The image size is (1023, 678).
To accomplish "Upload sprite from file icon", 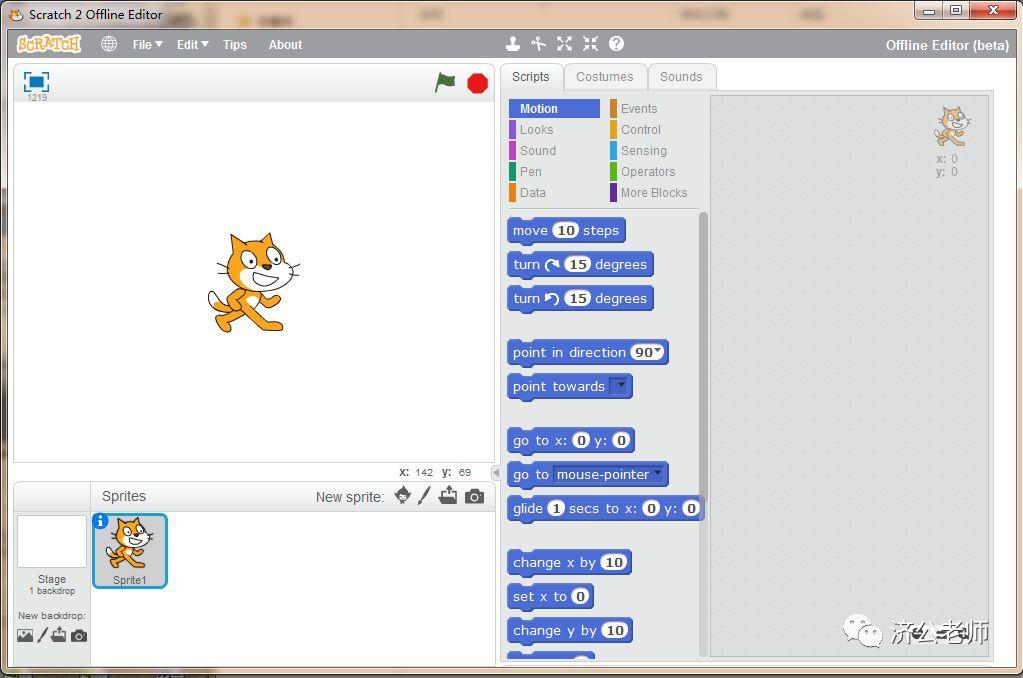I will (448, 496).
